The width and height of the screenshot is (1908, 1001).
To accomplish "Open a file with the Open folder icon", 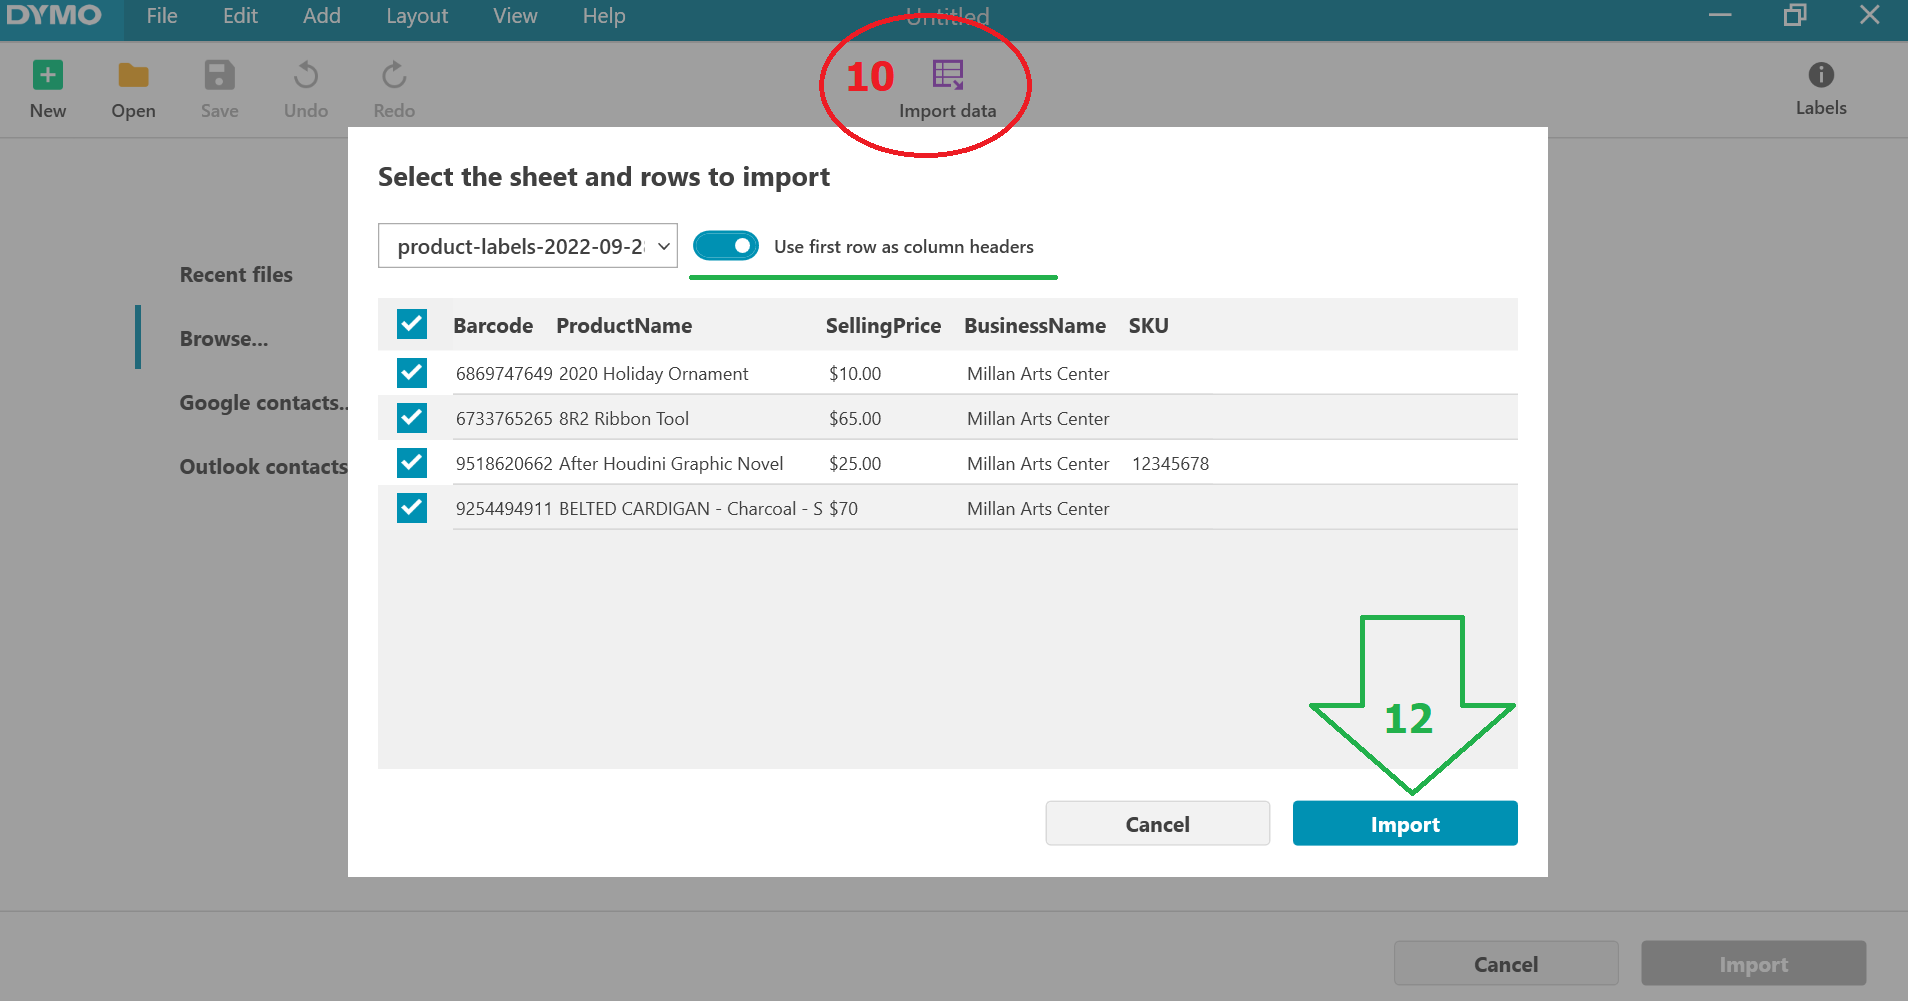I will [133, 76].
